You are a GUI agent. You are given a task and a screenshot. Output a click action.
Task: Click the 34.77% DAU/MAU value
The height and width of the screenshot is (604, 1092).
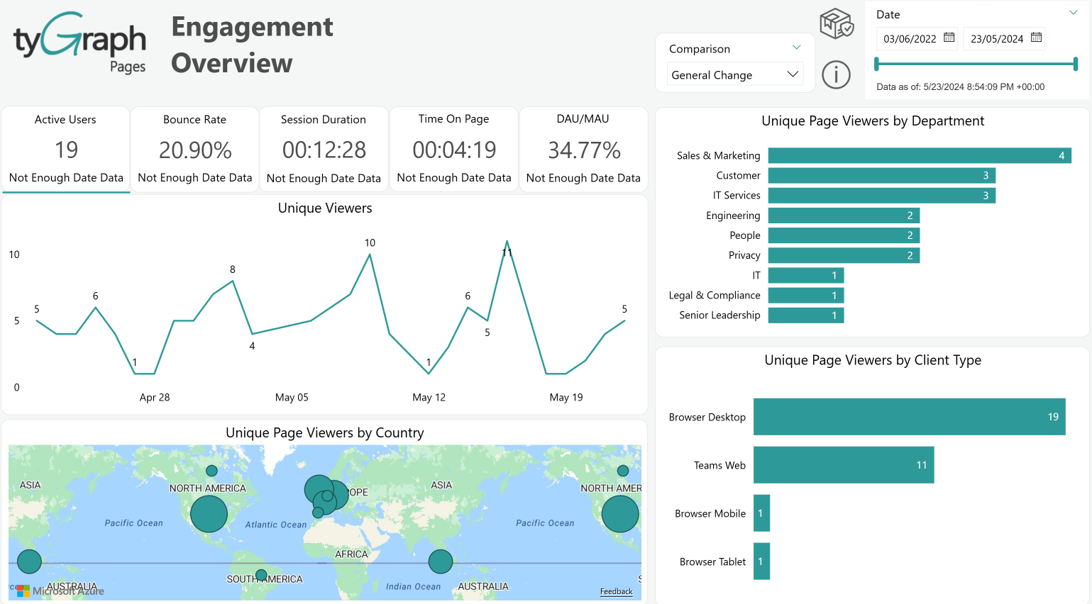[584, 150]
